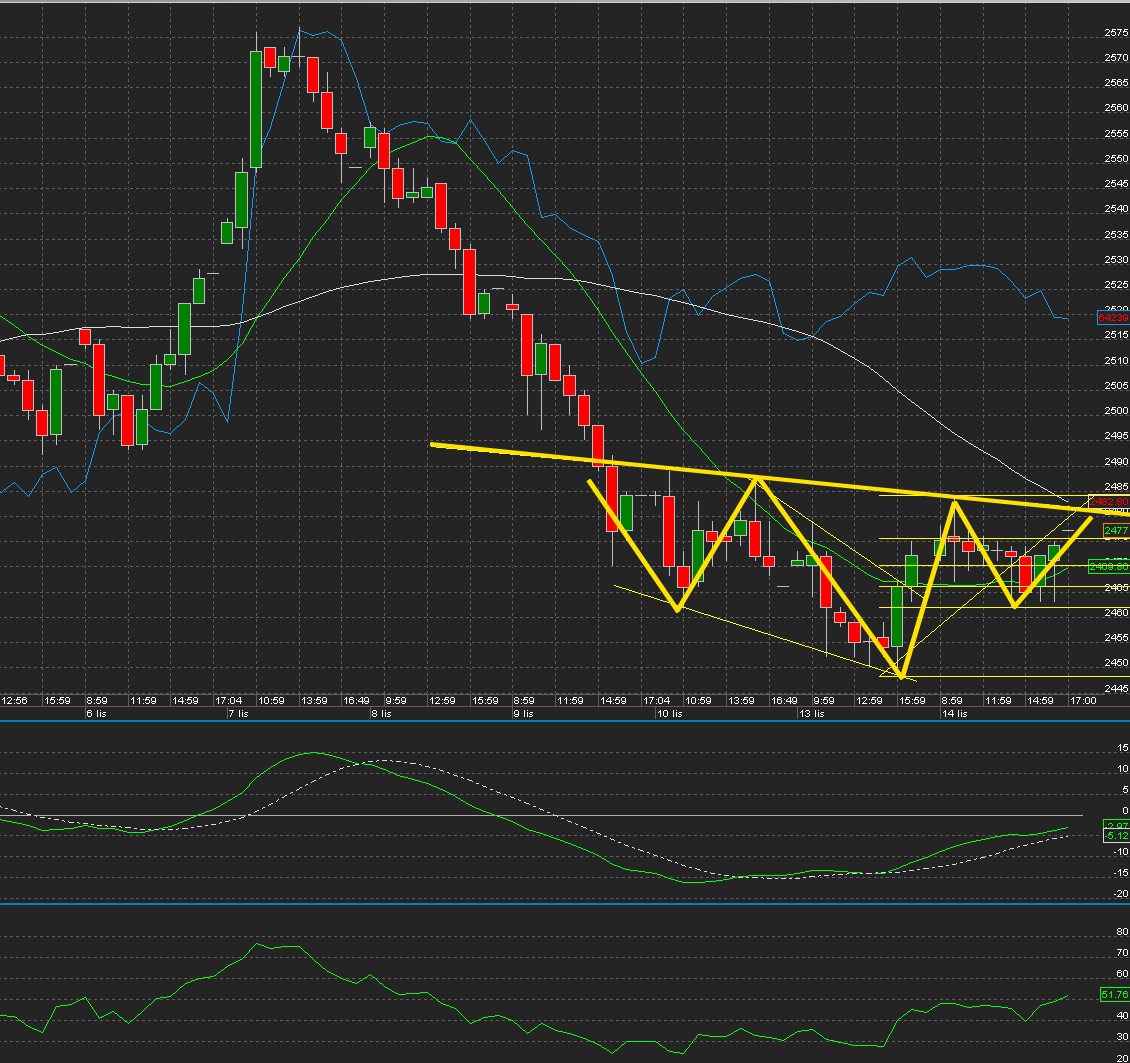Click the red 2482.80 price label
The image size is (1130, 1063).
[1113, 502]
